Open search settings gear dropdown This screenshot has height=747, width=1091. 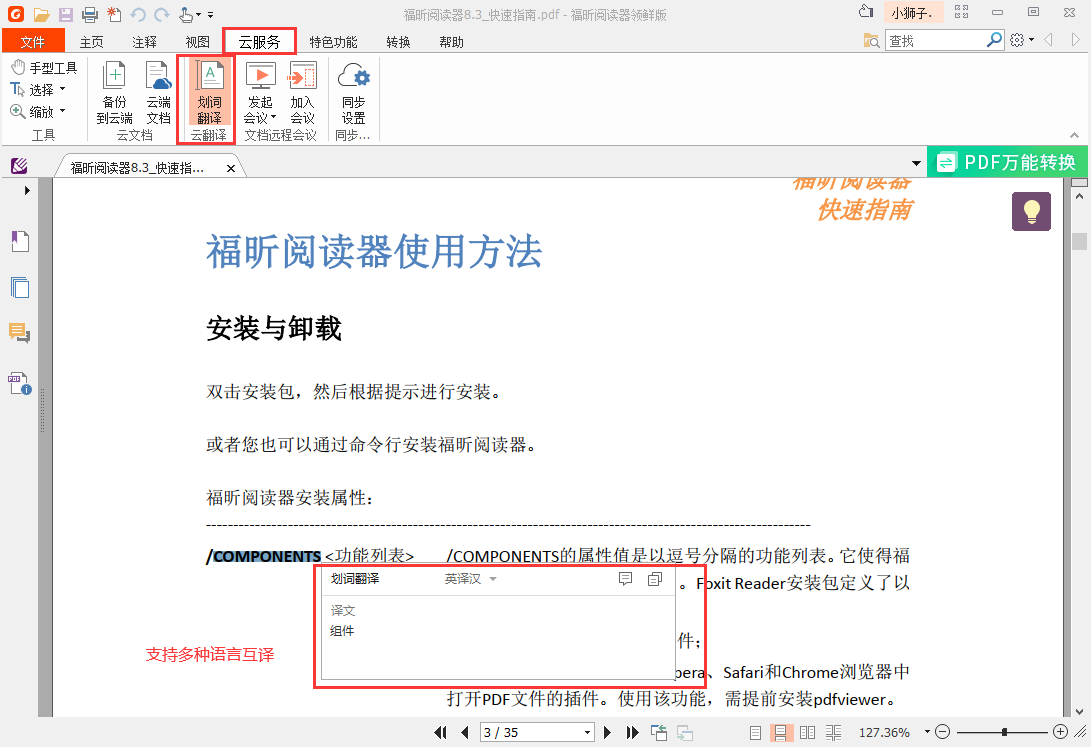click(1021, 40)
